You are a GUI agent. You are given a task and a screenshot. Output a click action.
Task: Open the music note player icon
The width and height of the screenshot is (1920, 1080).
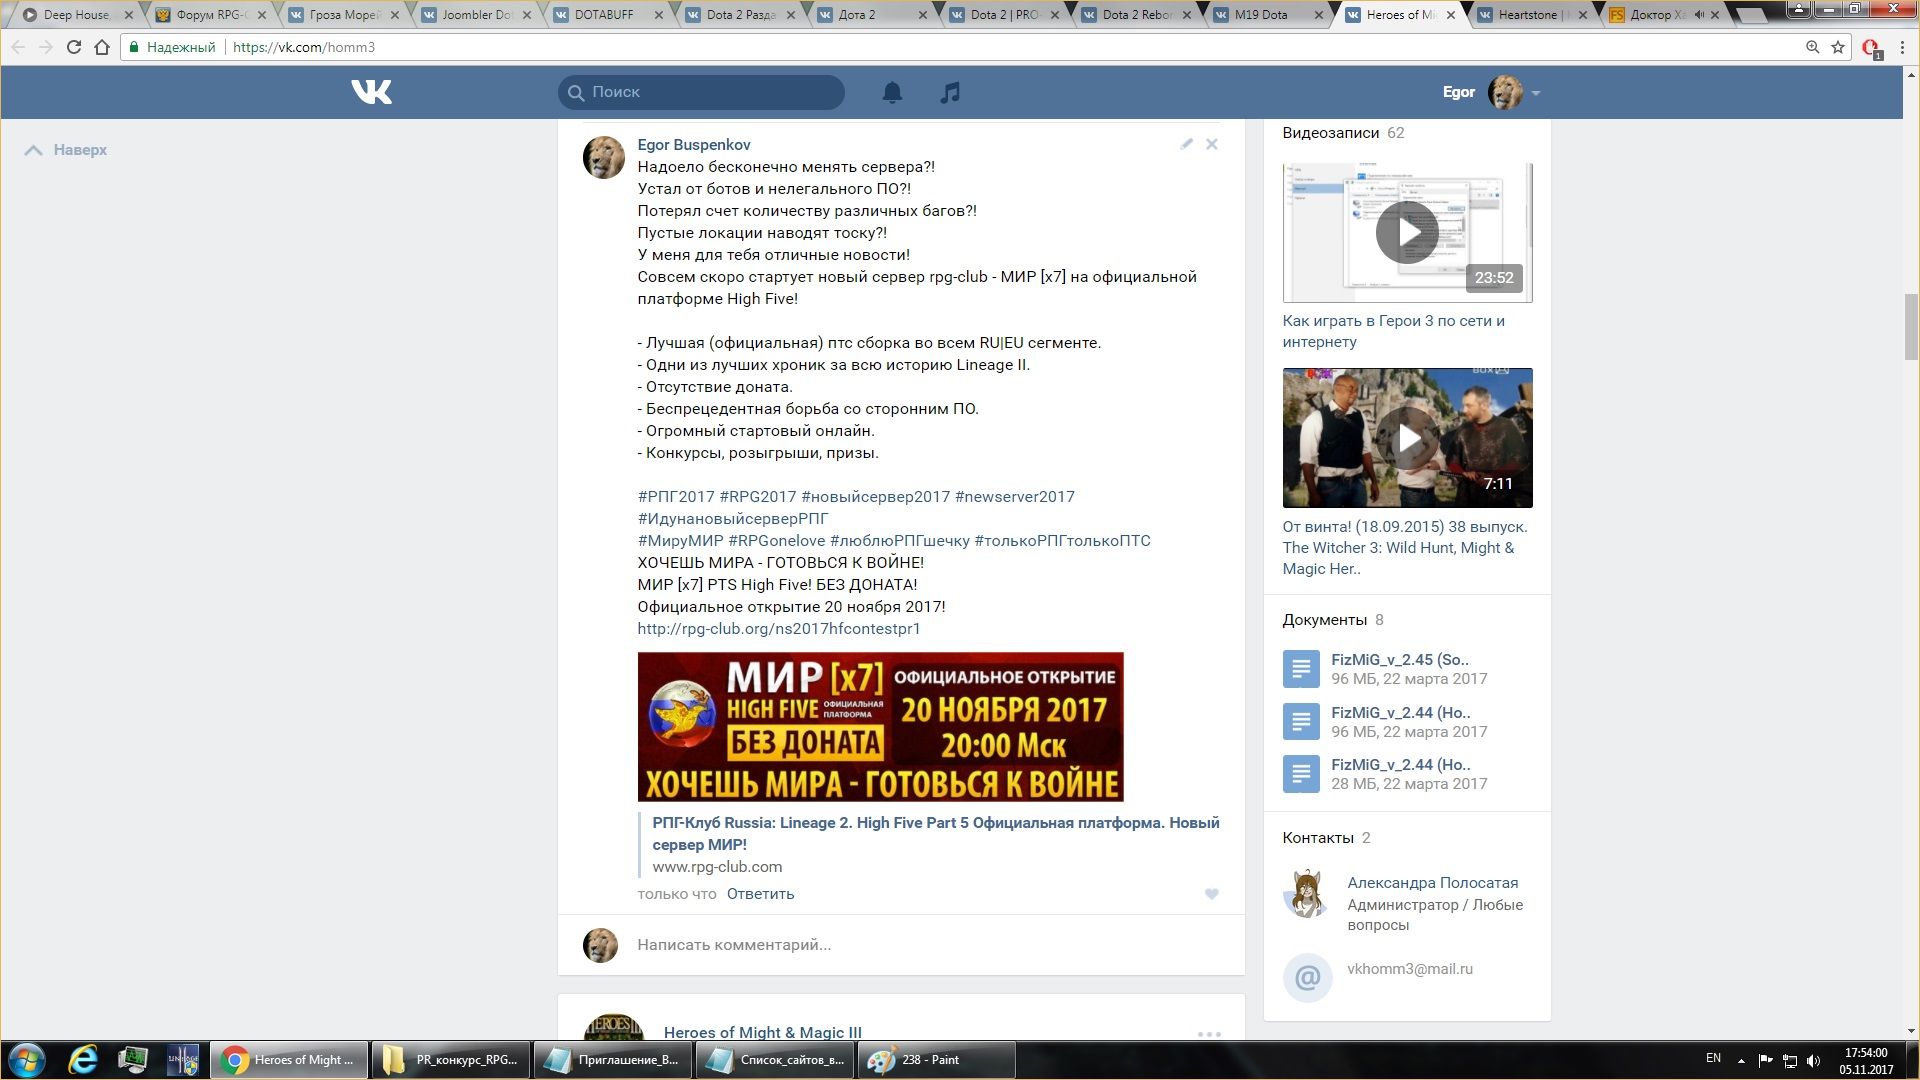point(950,92)
